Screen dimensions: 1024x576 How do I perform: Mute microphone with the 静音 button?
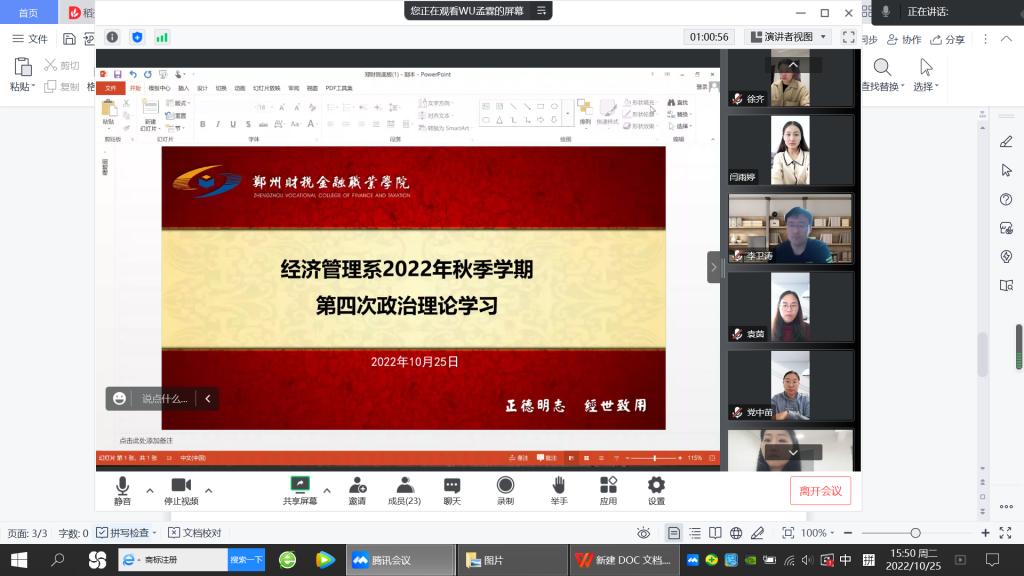coord(122,490)
